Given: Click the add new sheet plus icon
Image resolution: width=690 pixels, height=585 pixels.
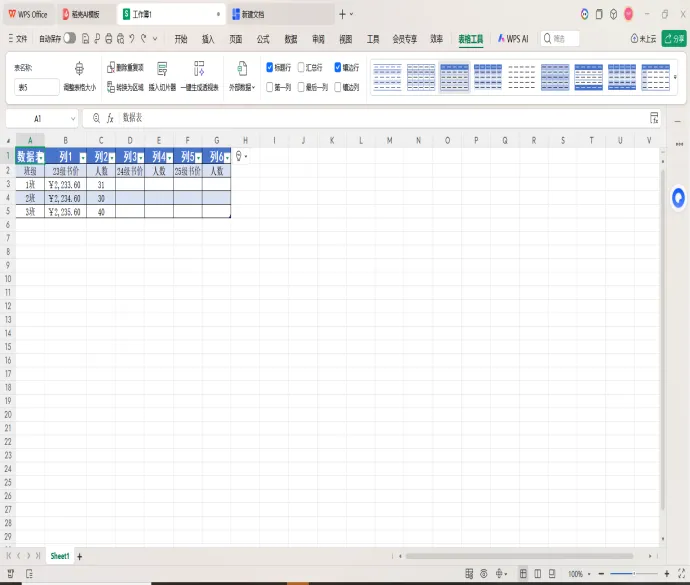Looking at the screenshot, I should pyautogui.click(x=80, y=557).
